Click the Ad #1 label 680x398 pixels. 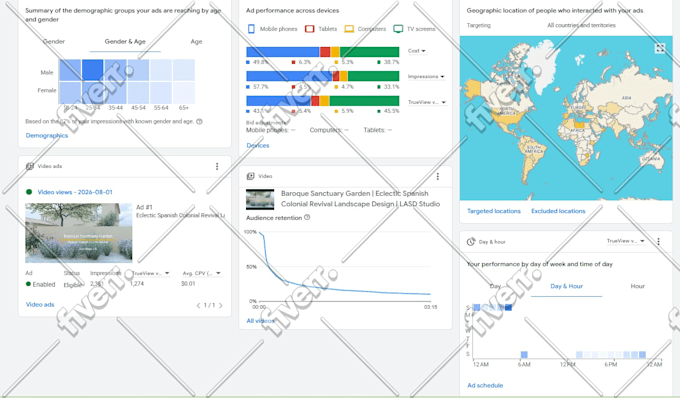pos(144,207)
